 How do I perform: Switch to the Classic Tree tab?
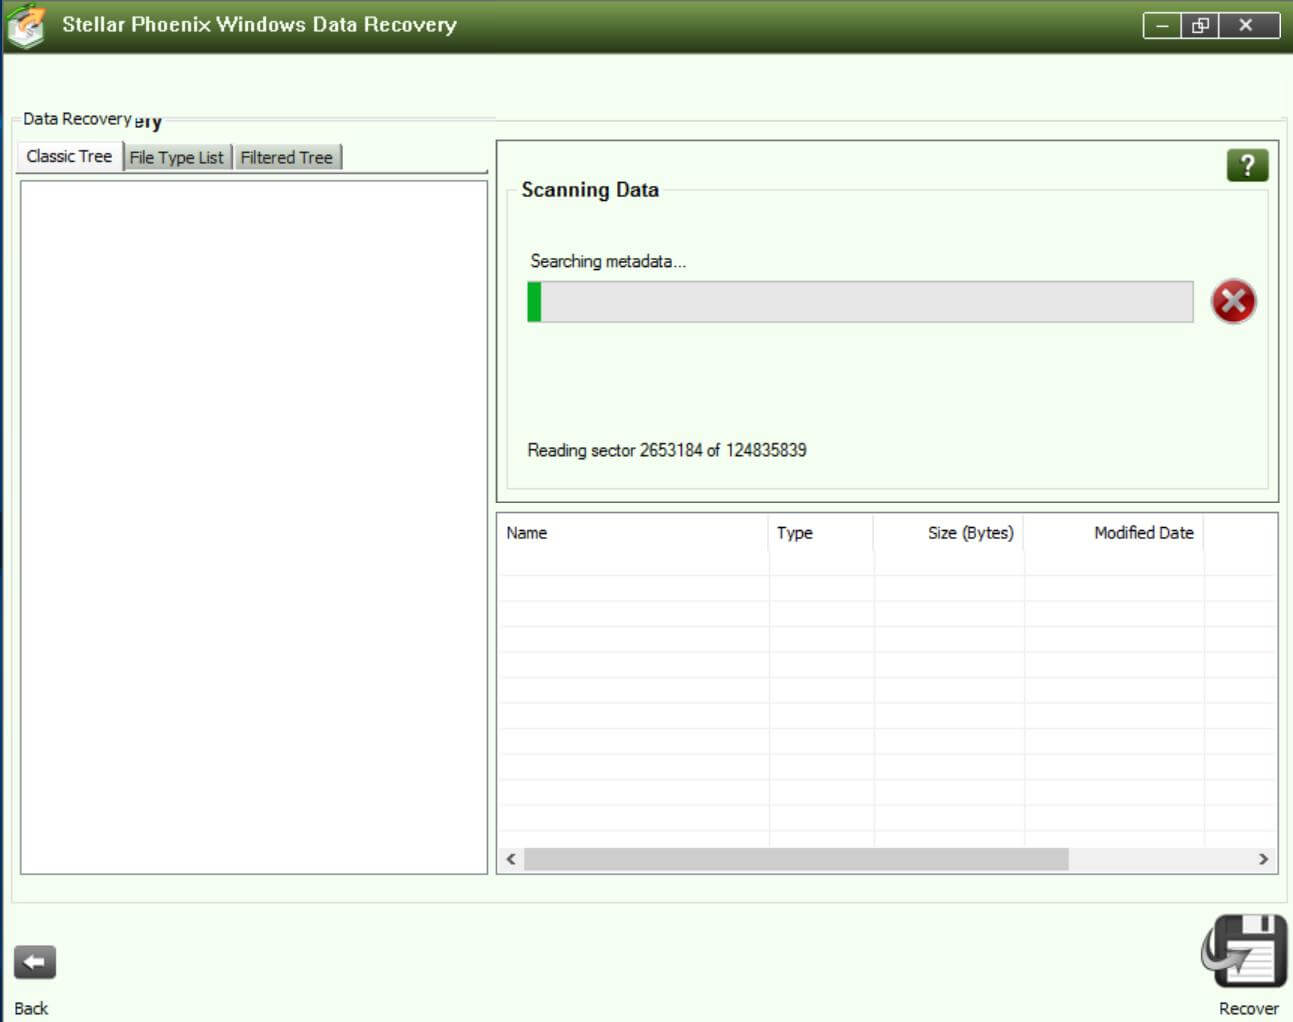pos(69,157)
